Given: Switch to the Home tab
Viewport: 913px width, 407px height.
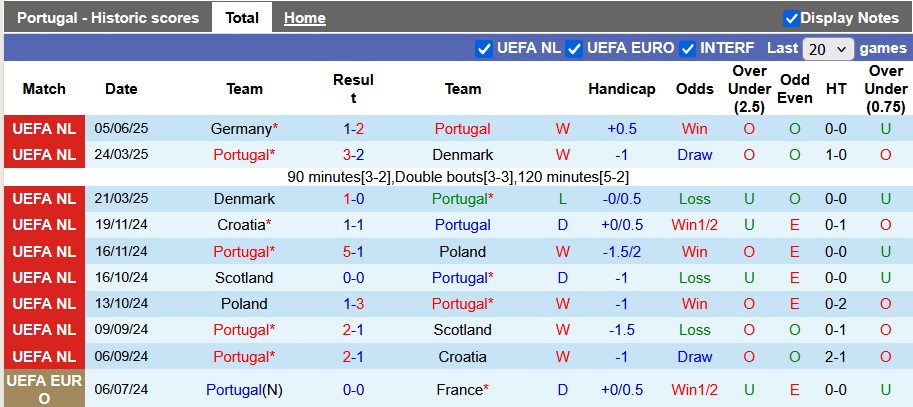Looking at the screenshot, I should (304, 18).
